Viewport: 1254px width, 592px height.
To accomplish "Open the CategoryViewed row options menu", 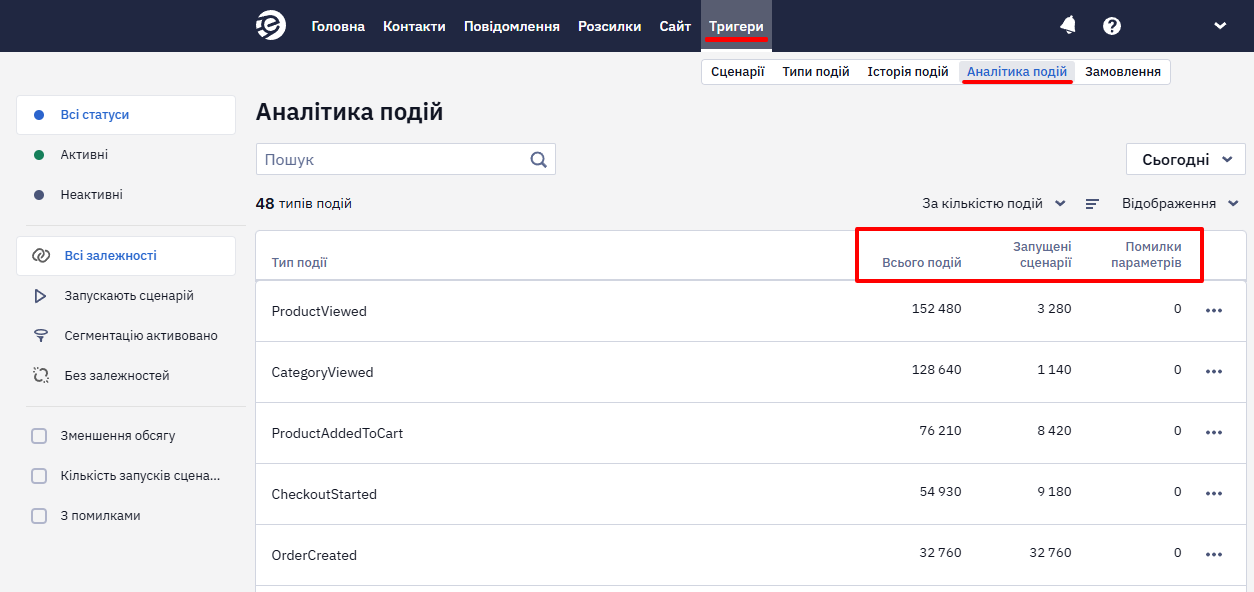I will click(x=1214, y=372).
